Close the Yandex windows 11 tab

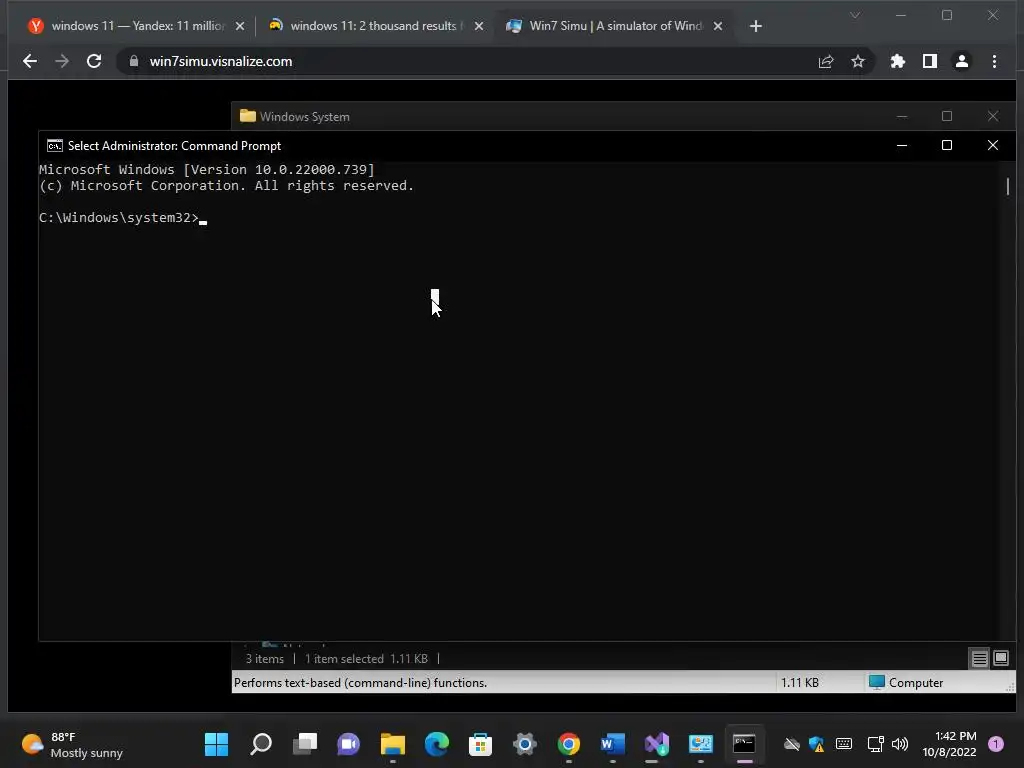tap(240, 26)
